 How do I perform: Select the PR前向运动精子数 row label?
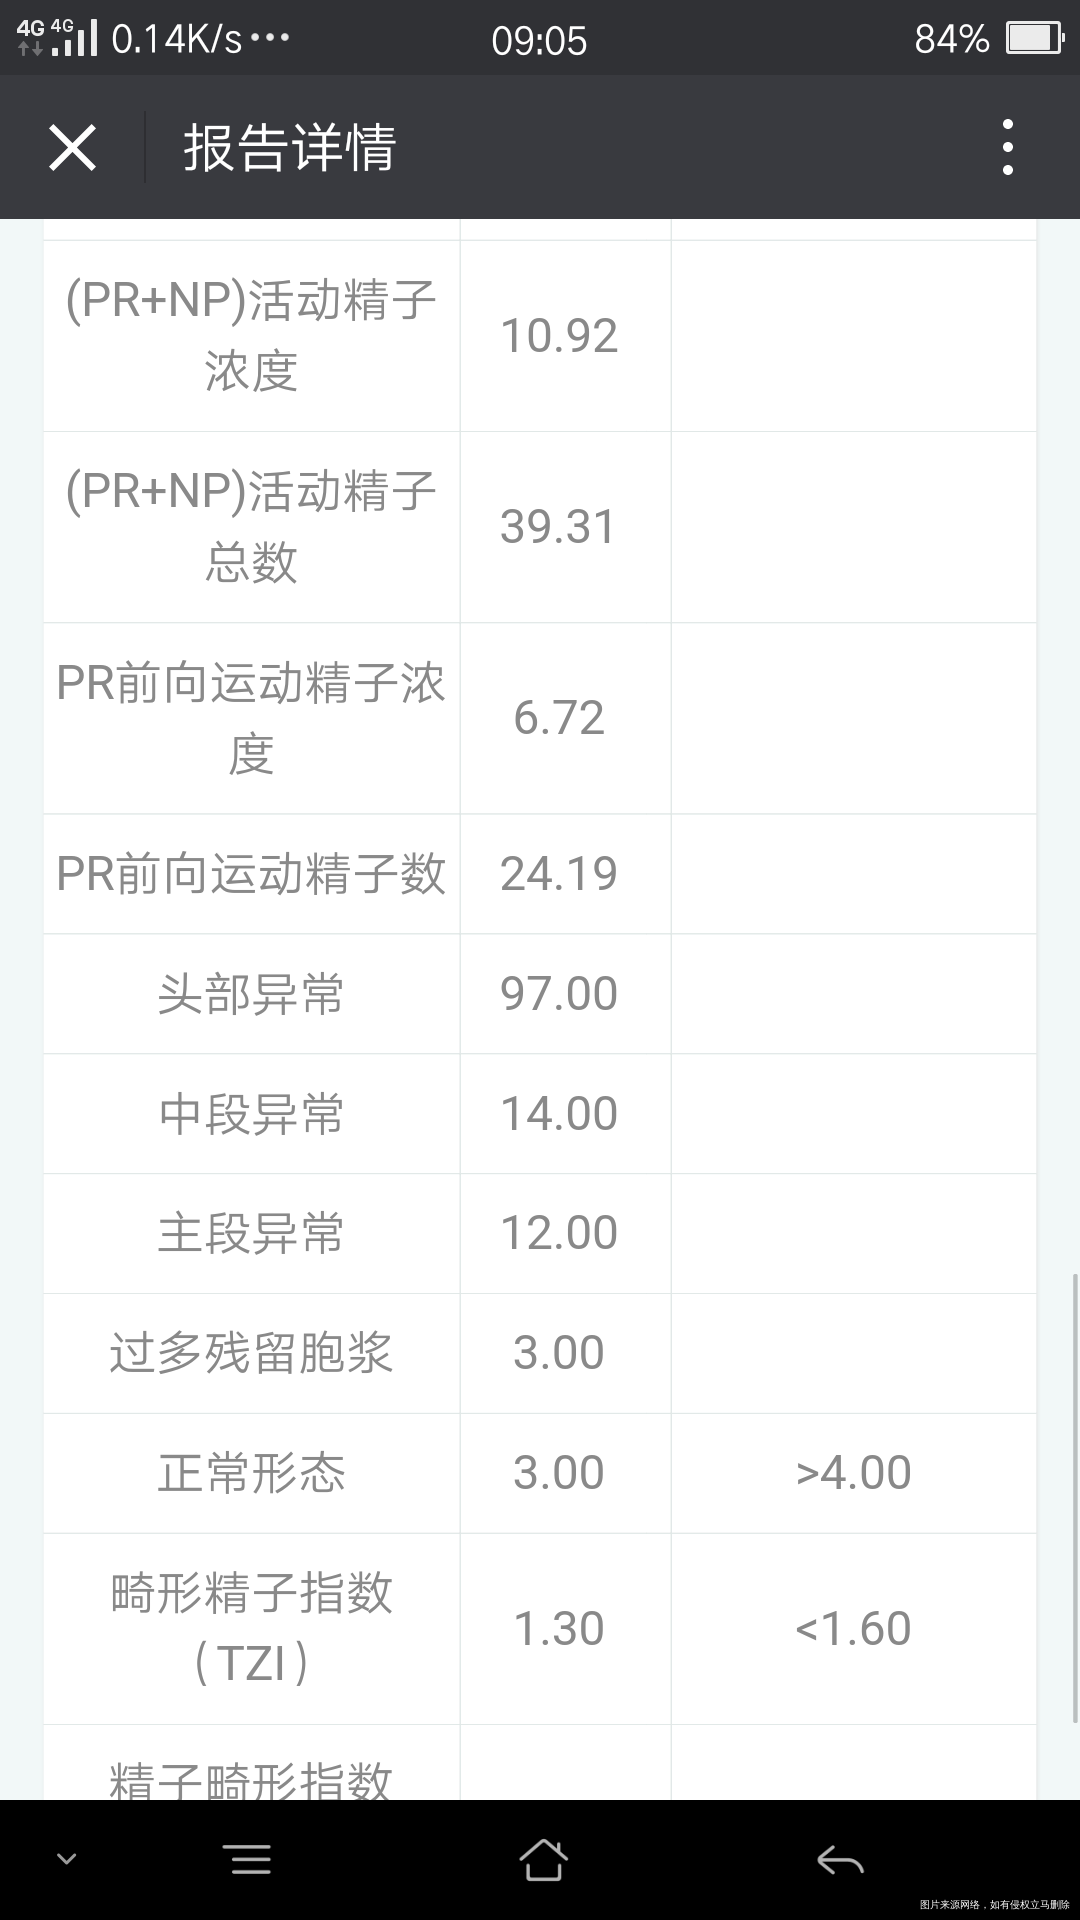pyautogui.click(x=251, y=874)
